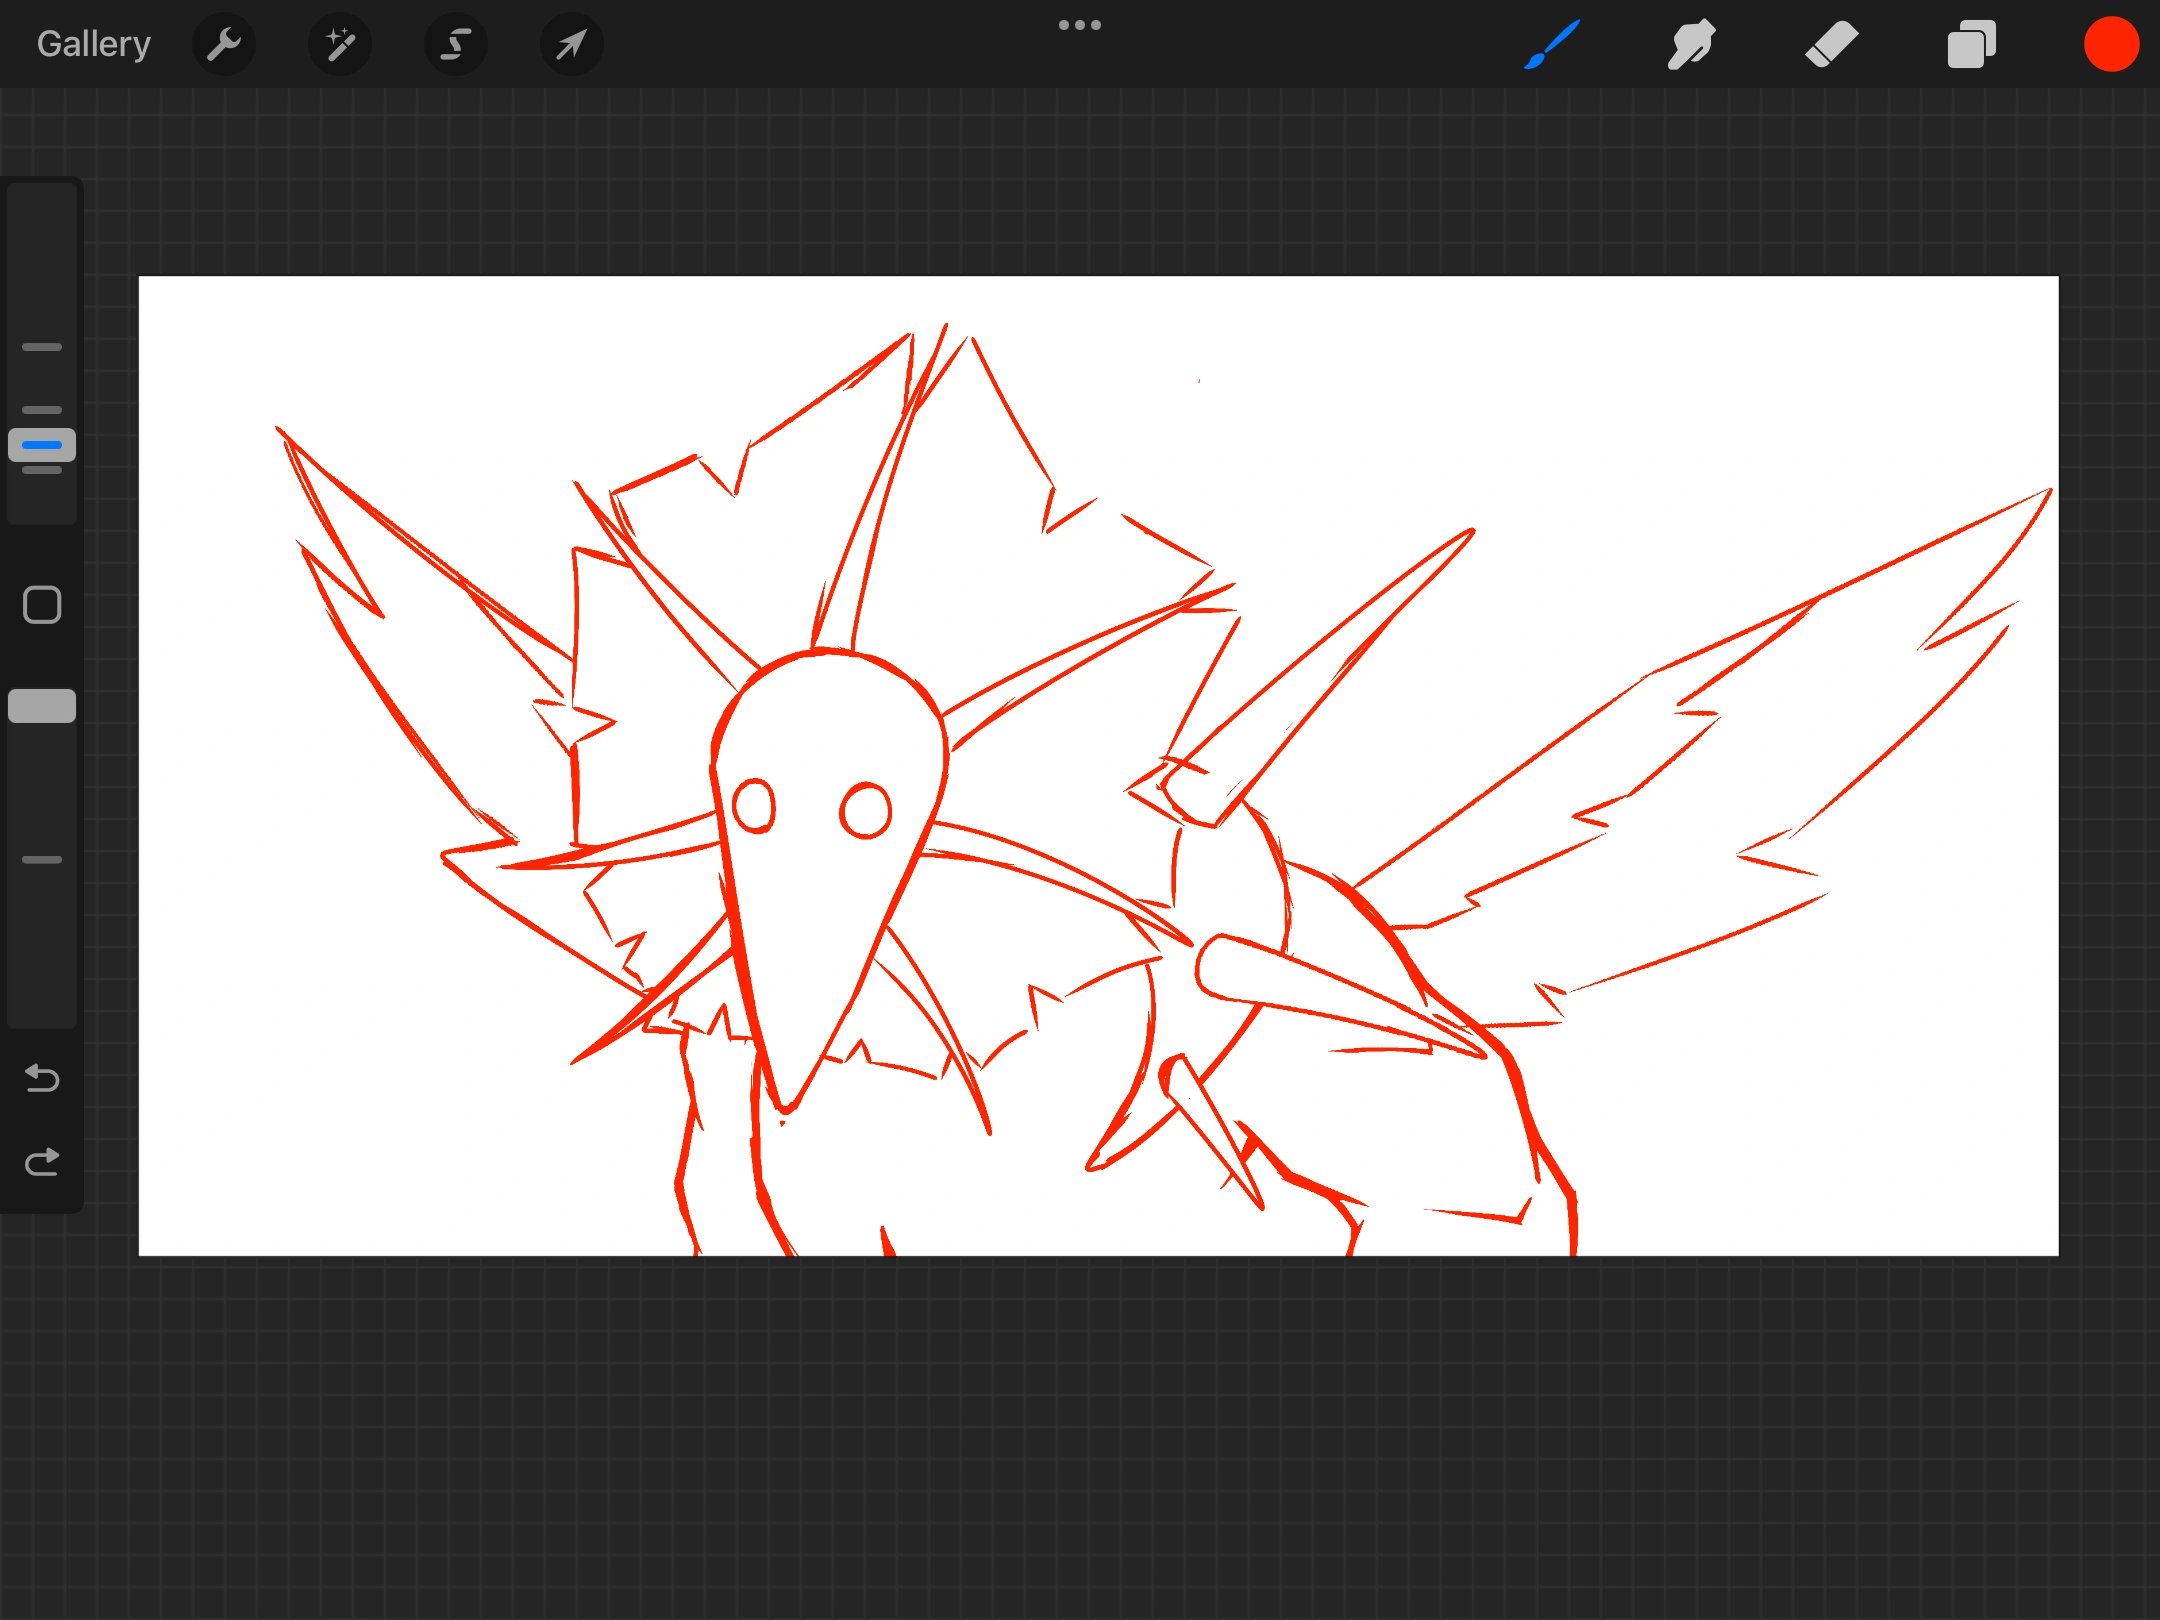Open the Actions menu with the wrench icon
Screen dimensions: 2160x1620
[224, 43]
